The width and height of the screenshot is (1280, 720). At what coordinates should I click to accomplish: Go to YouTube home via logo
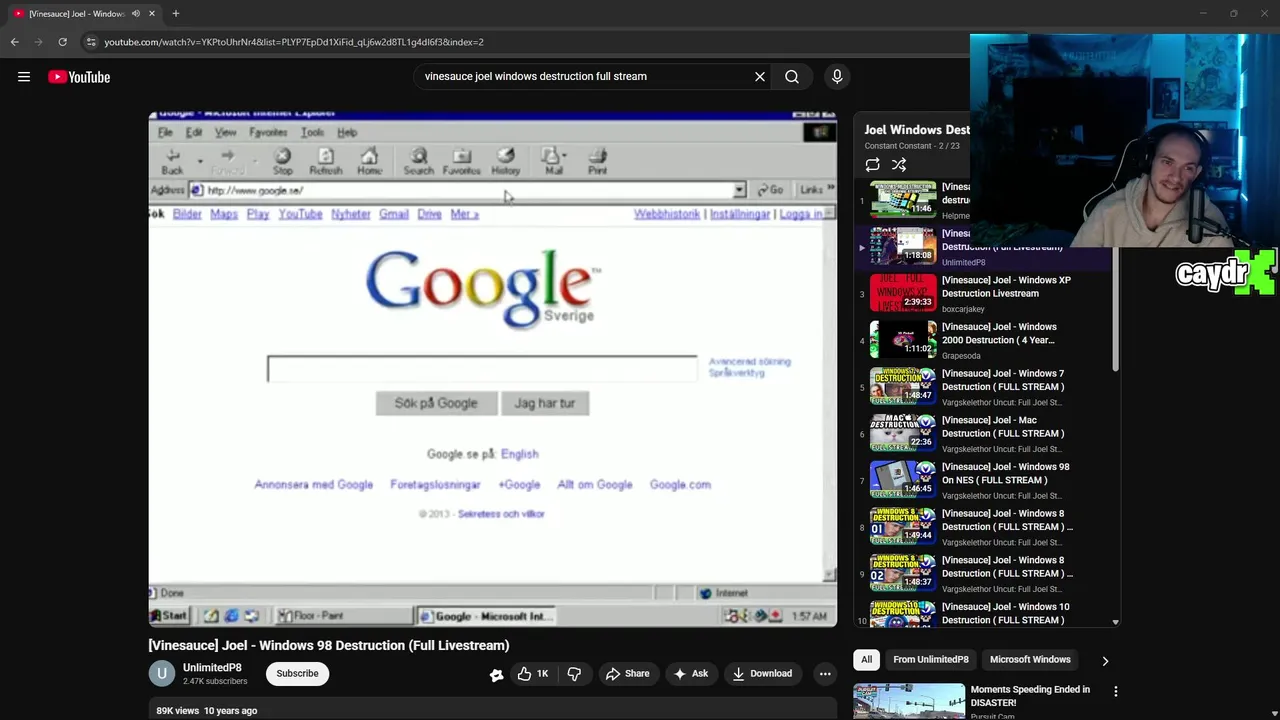click(x=79, y=77)
